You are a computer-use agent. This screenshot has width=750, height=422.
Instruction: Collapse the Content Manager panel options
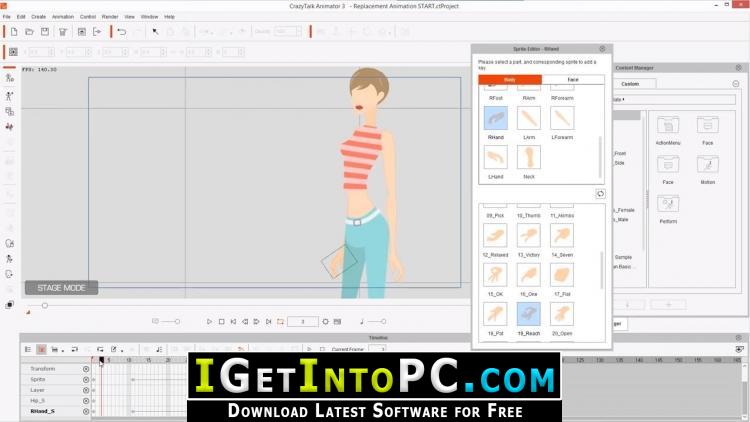736,84
